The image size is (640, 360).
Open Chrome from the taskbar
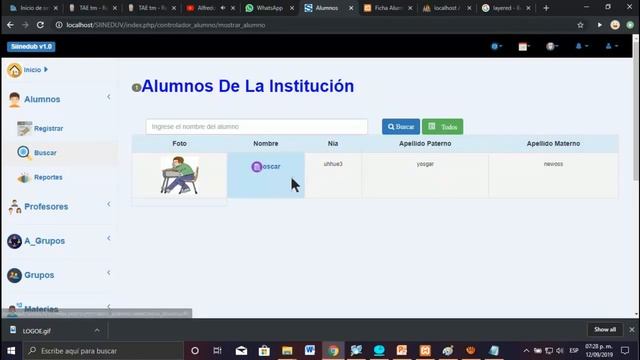coord(333,351)
